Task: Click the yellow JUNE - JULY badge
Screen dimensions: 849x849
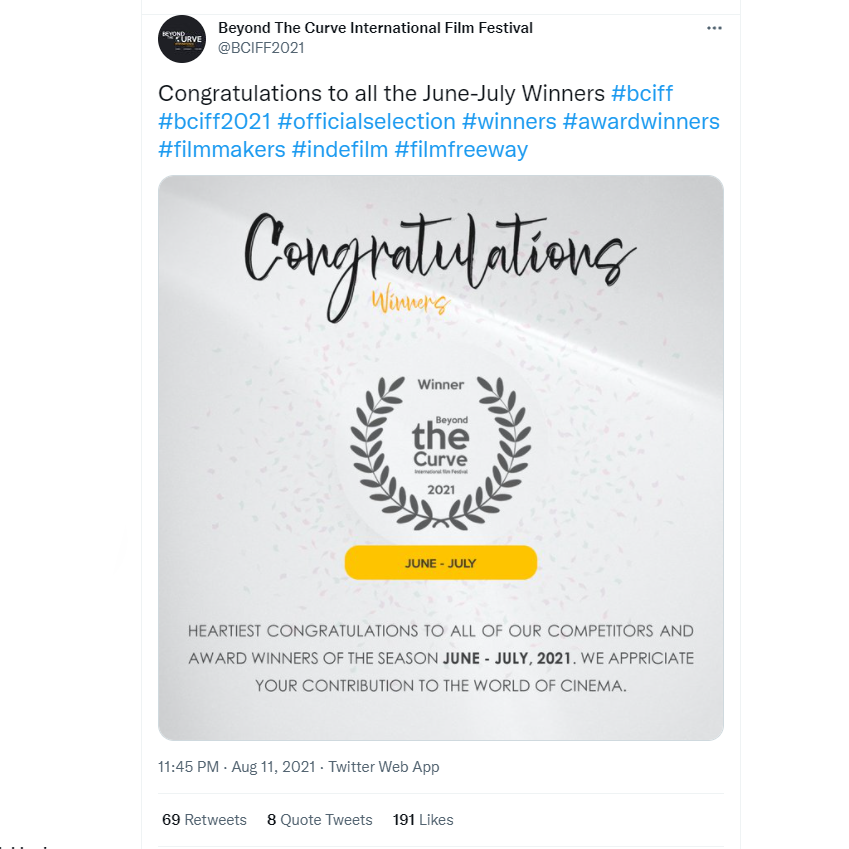Action: (x=440, y=563)
